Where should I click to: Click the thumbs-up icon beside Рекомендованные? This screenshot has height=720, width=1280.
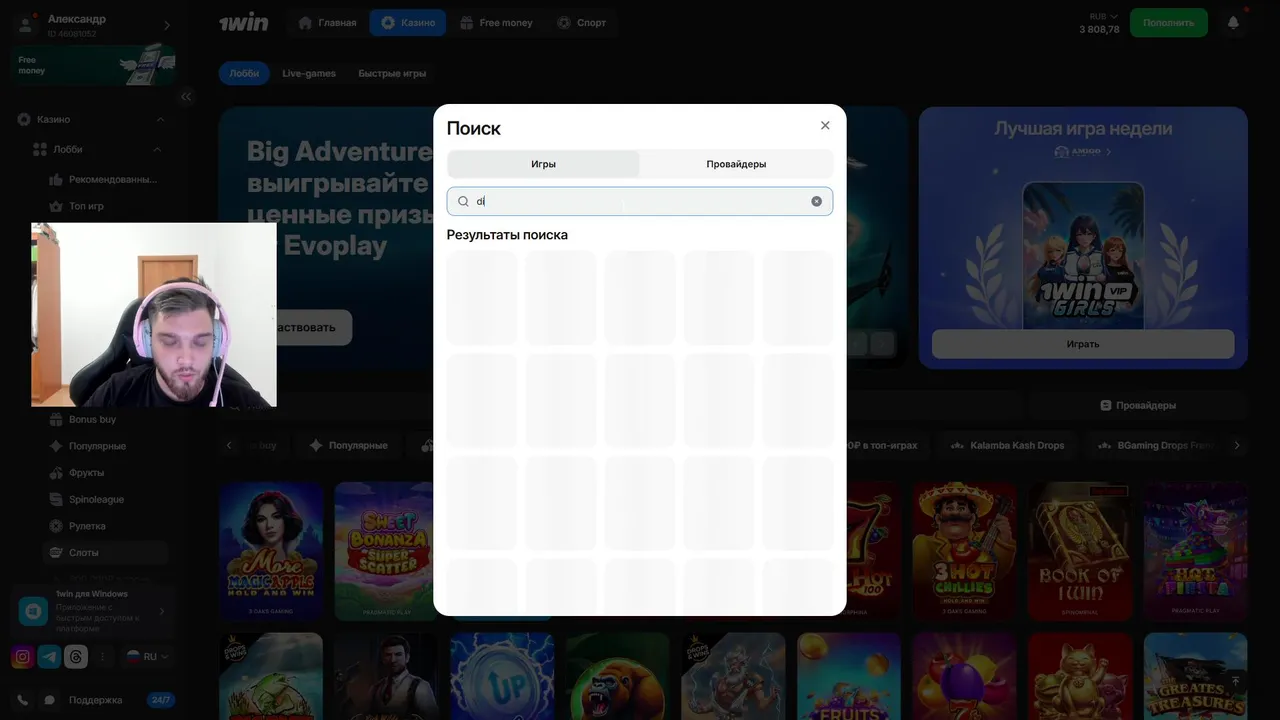click(57, 180)
